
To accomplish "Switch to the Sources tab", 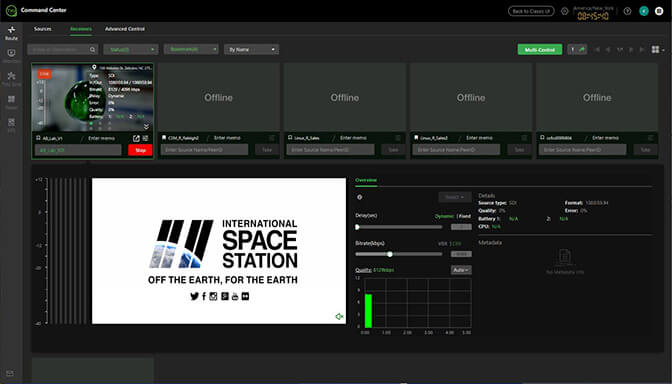I will (42, 29).
